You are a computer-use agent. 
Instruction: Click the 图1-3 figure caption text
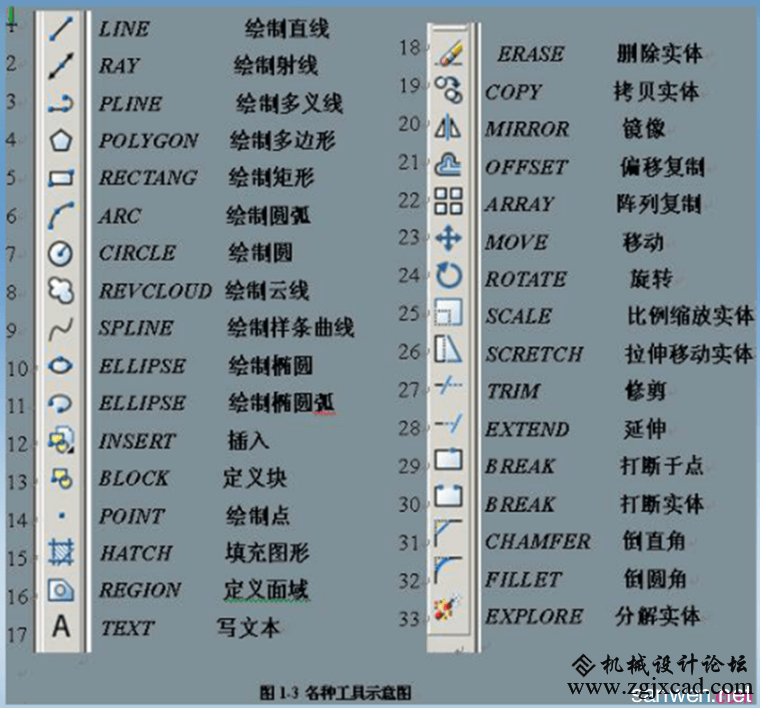(335, 692)
